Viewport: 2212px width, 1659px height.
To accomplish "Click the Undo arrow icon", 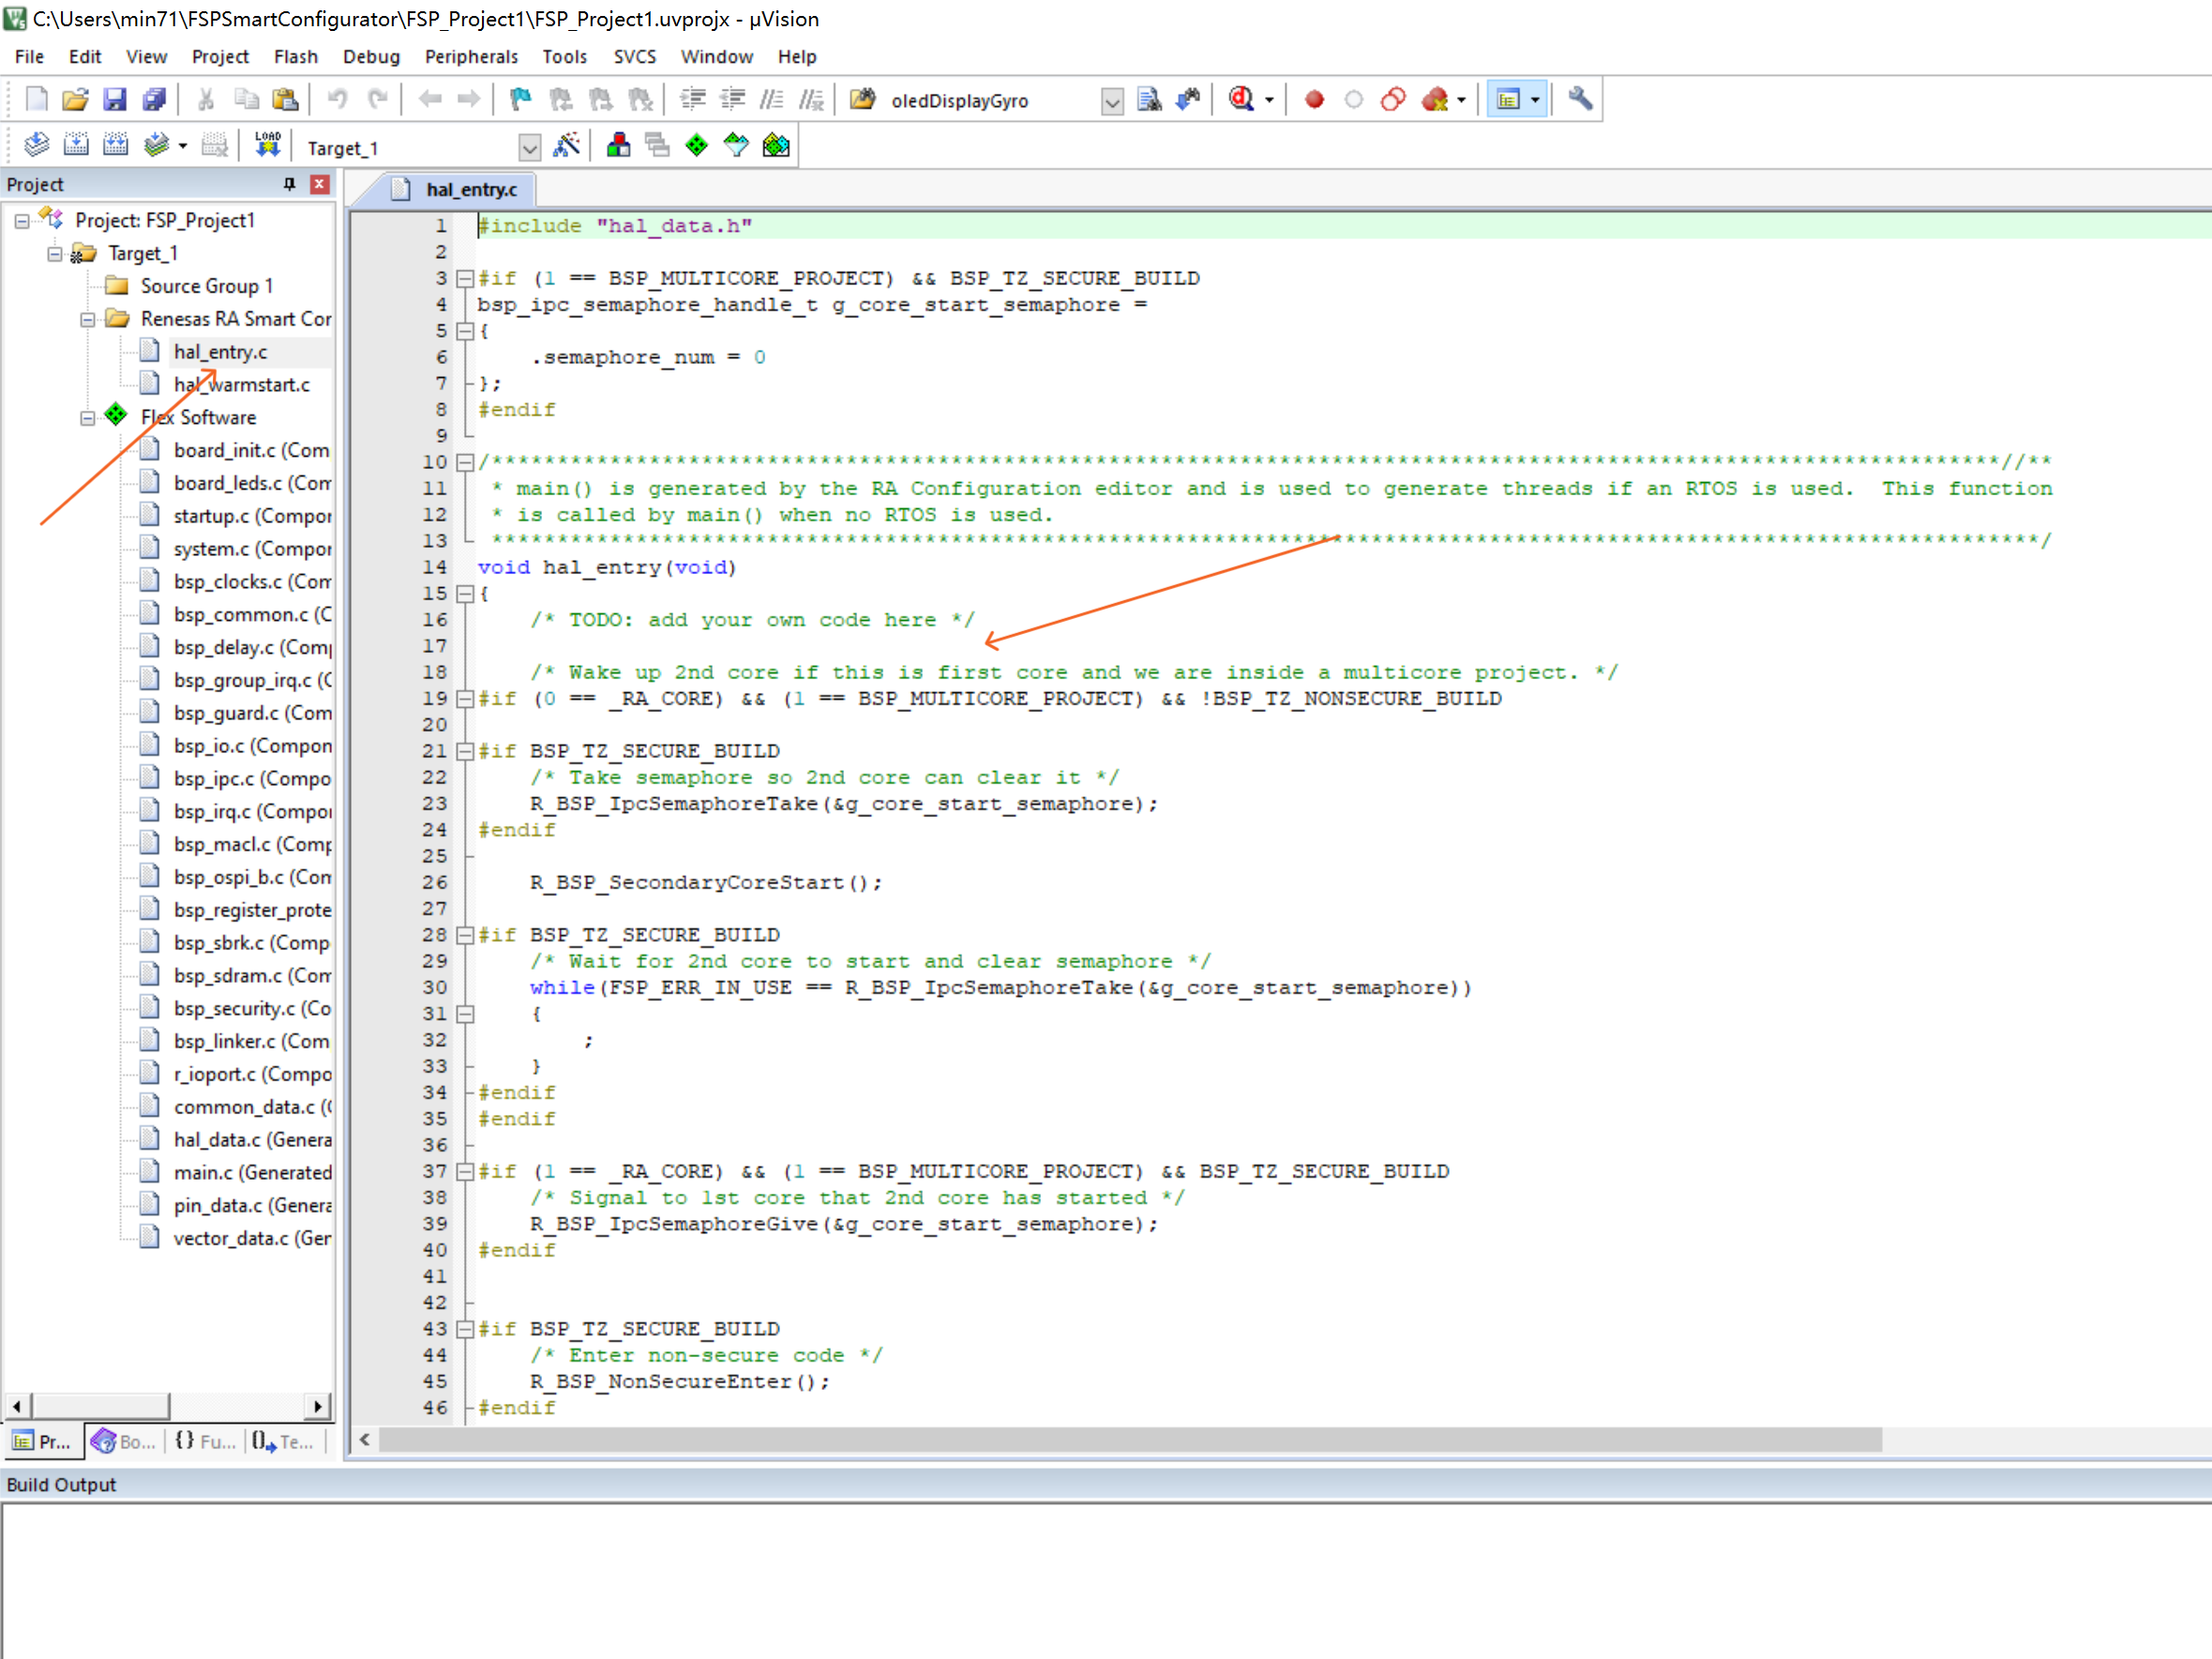I will [x=337, y=99].
